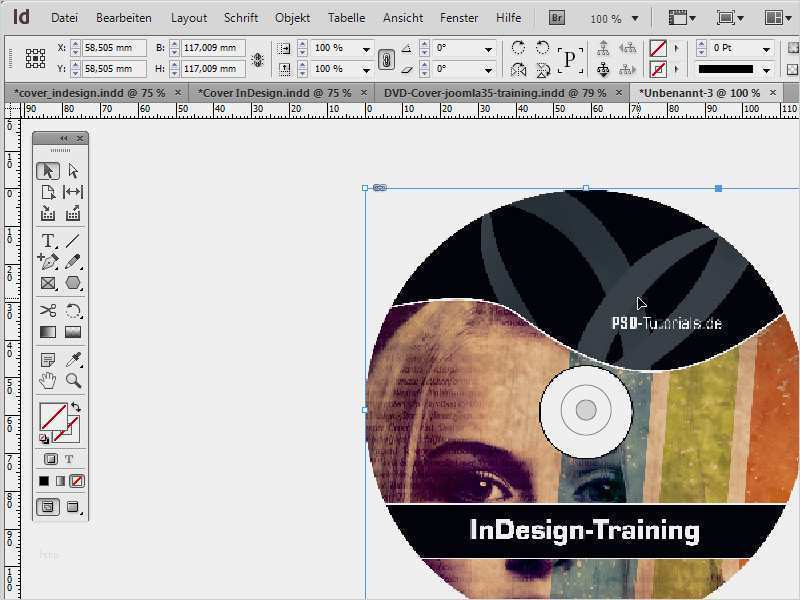Open the Schrift menu
The image size is (800, 600).
(x=241, y=18)
